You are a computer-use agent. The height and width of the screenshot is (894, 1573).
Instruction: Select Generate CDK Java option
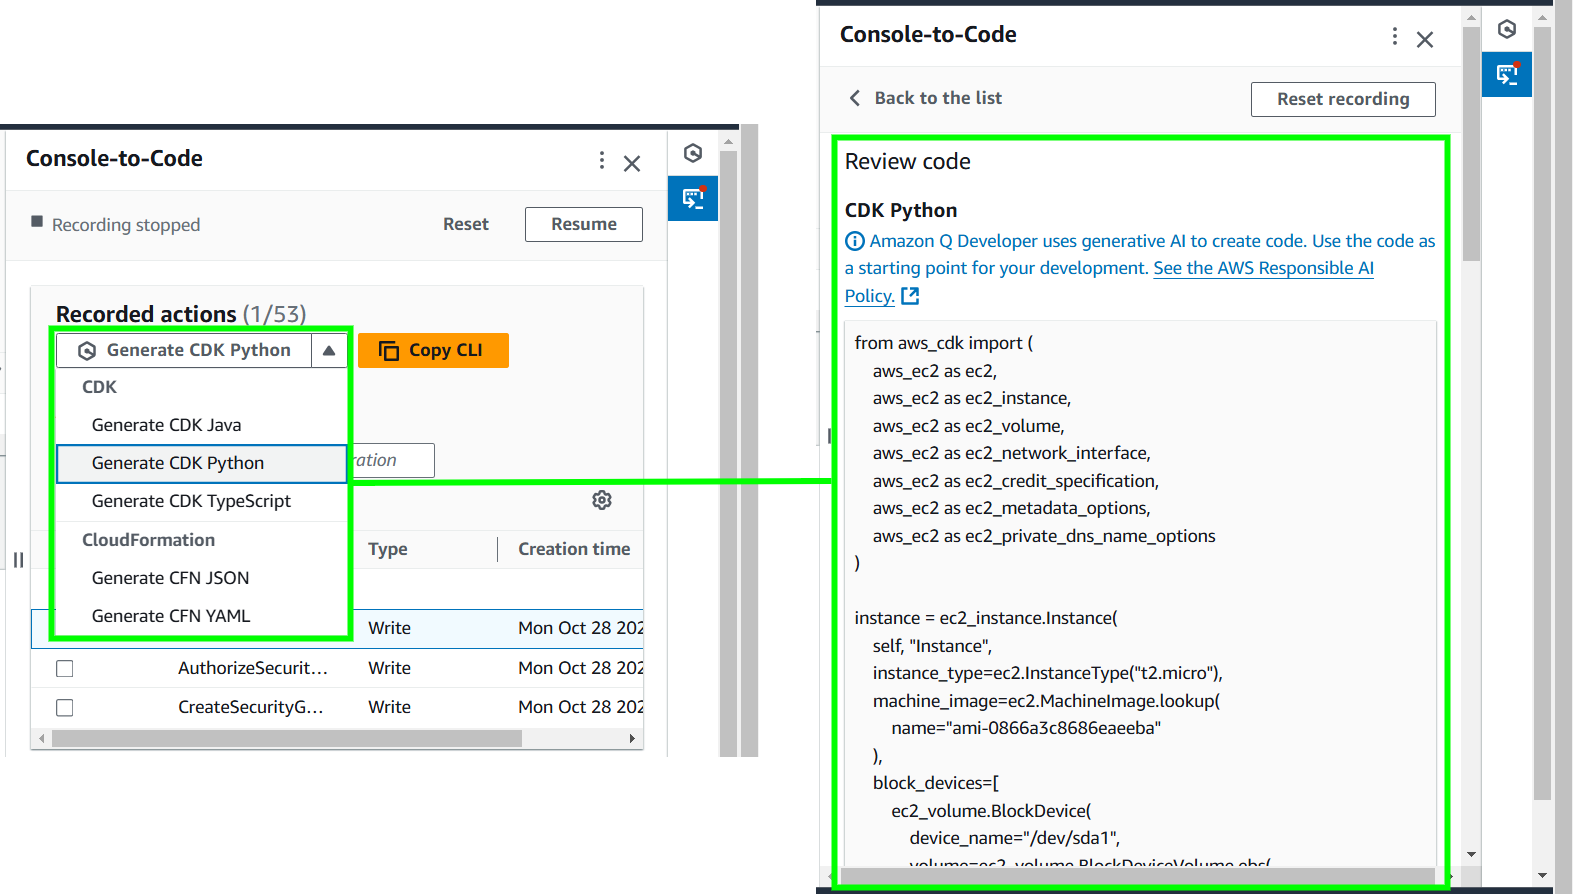tap(202, 425)
